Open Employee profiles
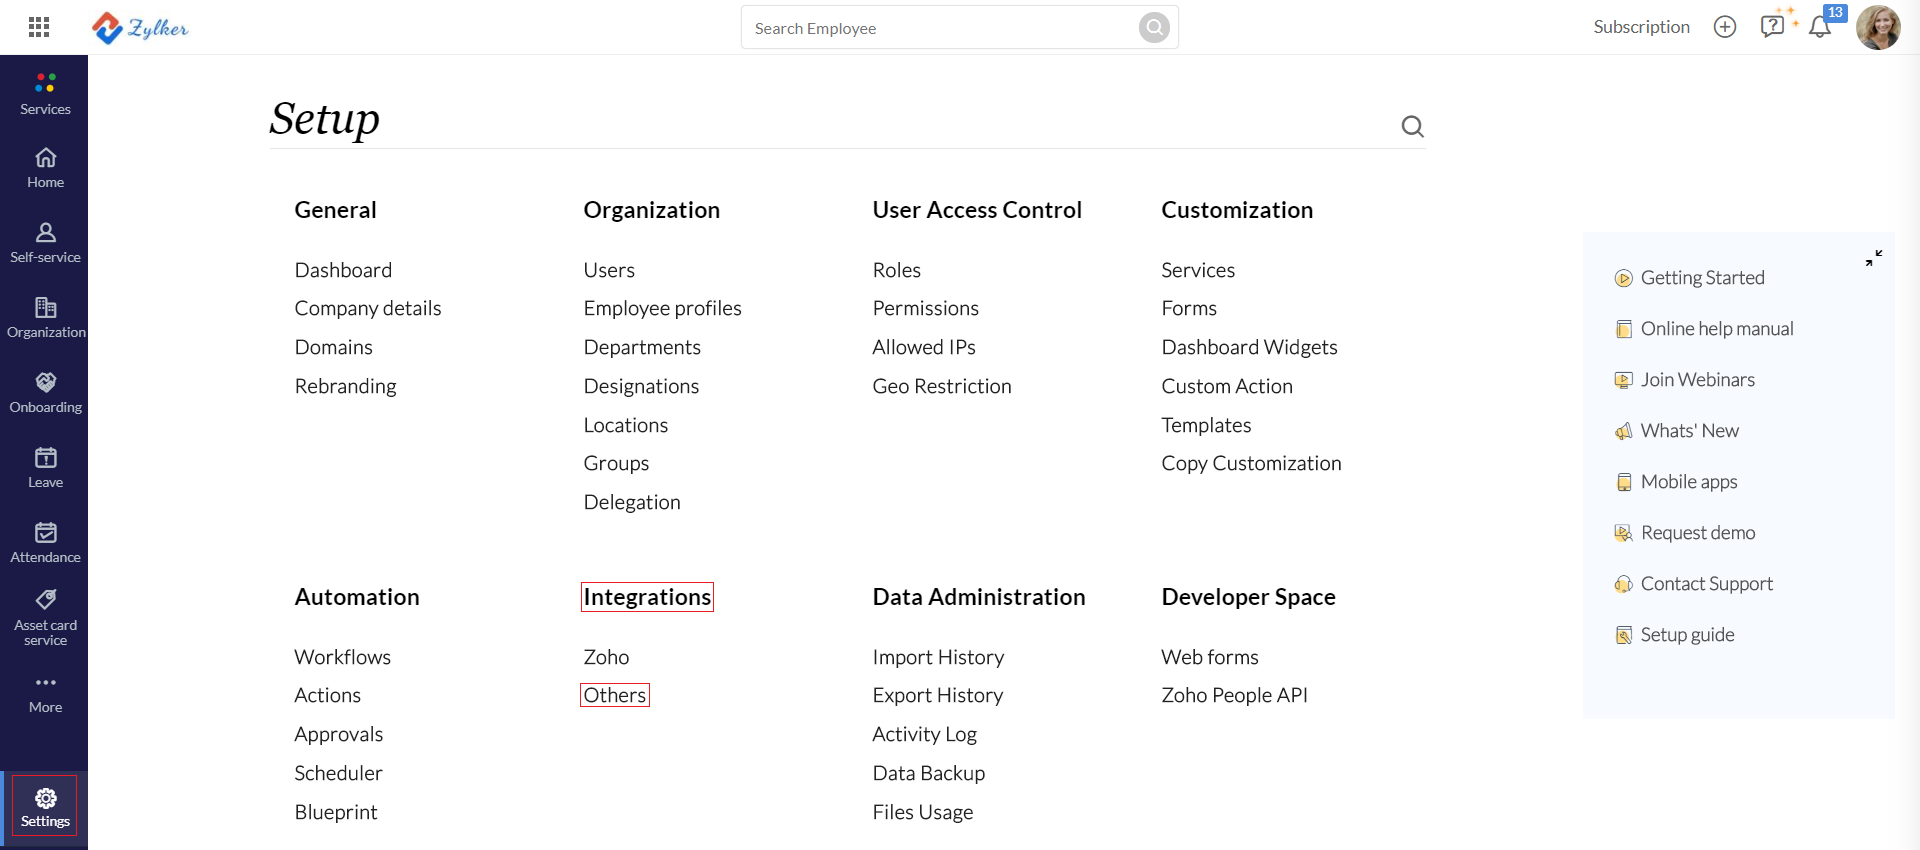The width and height of the screenshot is (1920, 850). 662,309
